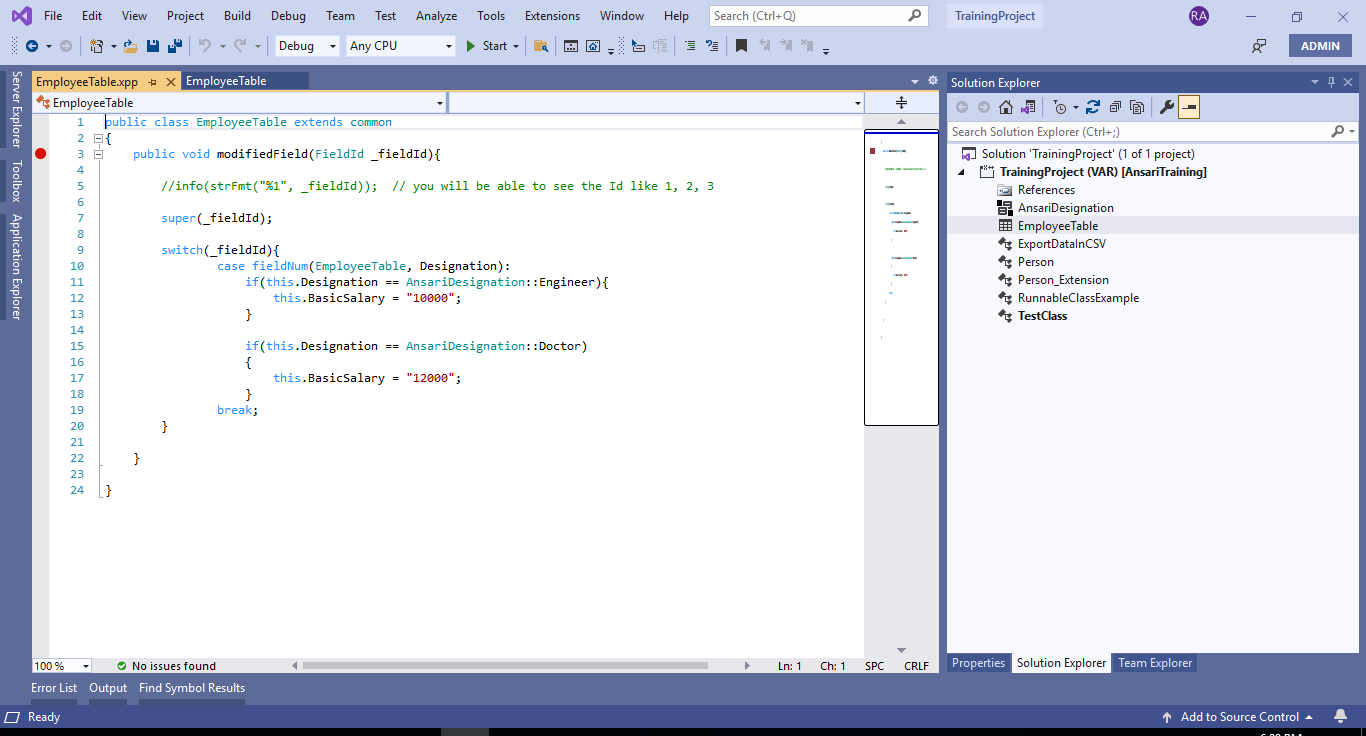This screenshot has height=736, width=1366.
Task: Change the editor zoom level selector
Action: pos(61,665)
